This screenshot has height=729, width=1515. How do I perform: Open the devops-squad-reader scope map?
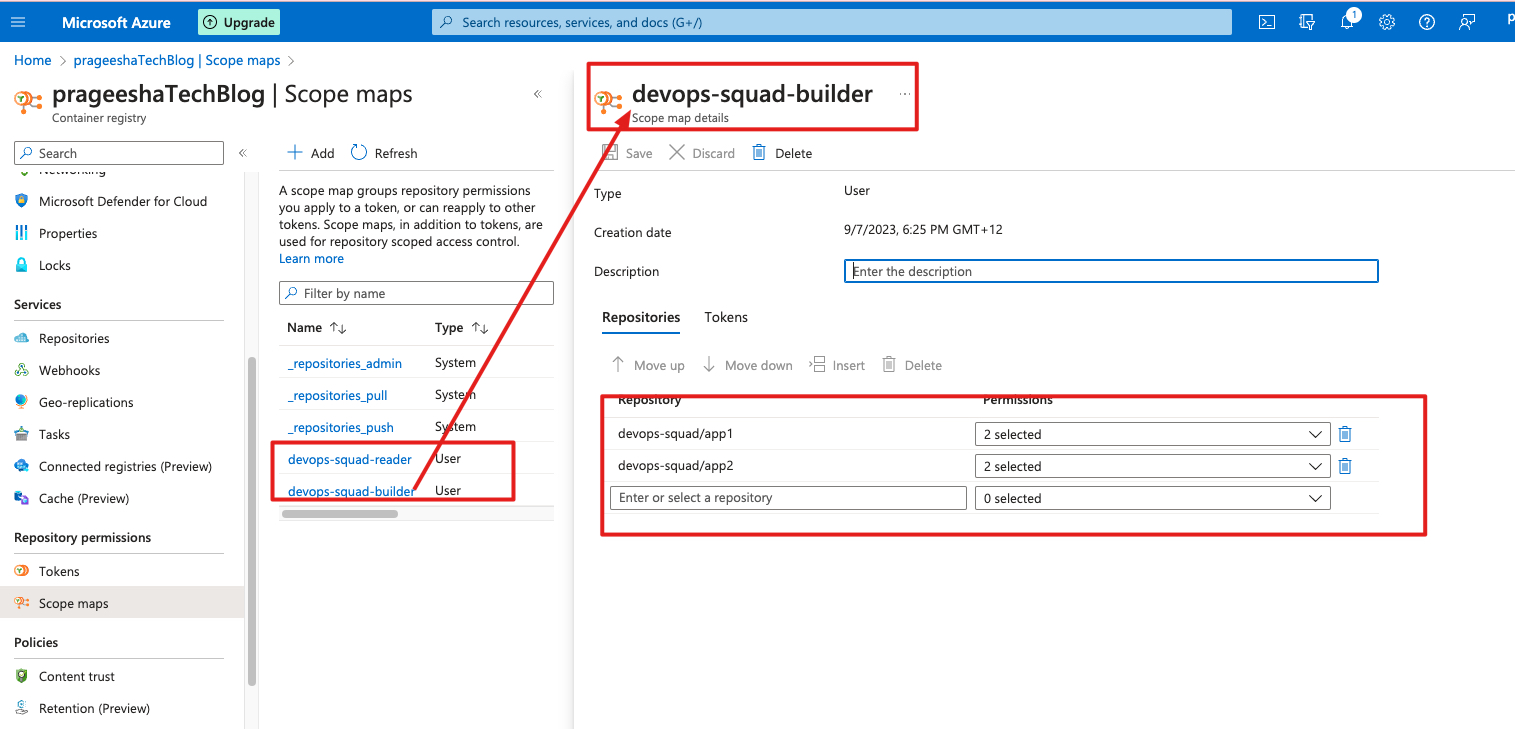[350, 459]
